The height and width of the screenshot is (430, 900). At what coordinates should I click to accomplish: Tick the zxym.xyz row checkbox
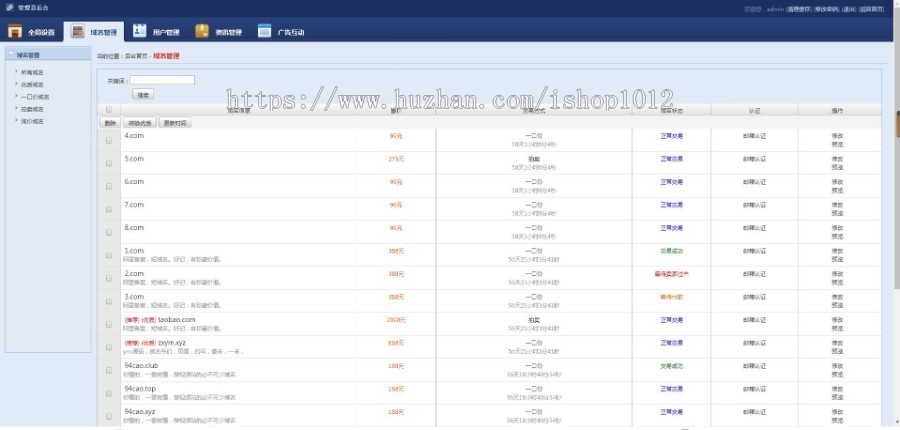click(x=109, y=347)
